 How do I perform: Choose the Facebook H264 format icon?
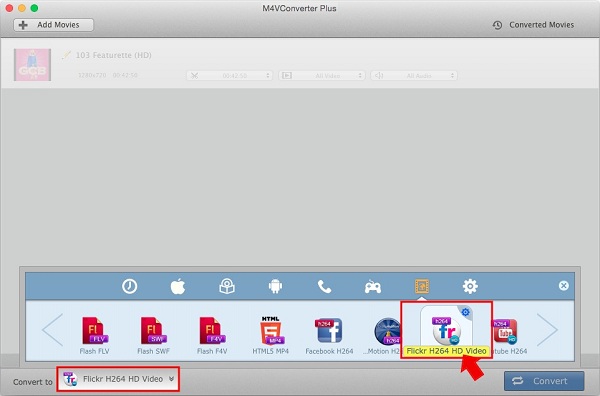(329, 331)
